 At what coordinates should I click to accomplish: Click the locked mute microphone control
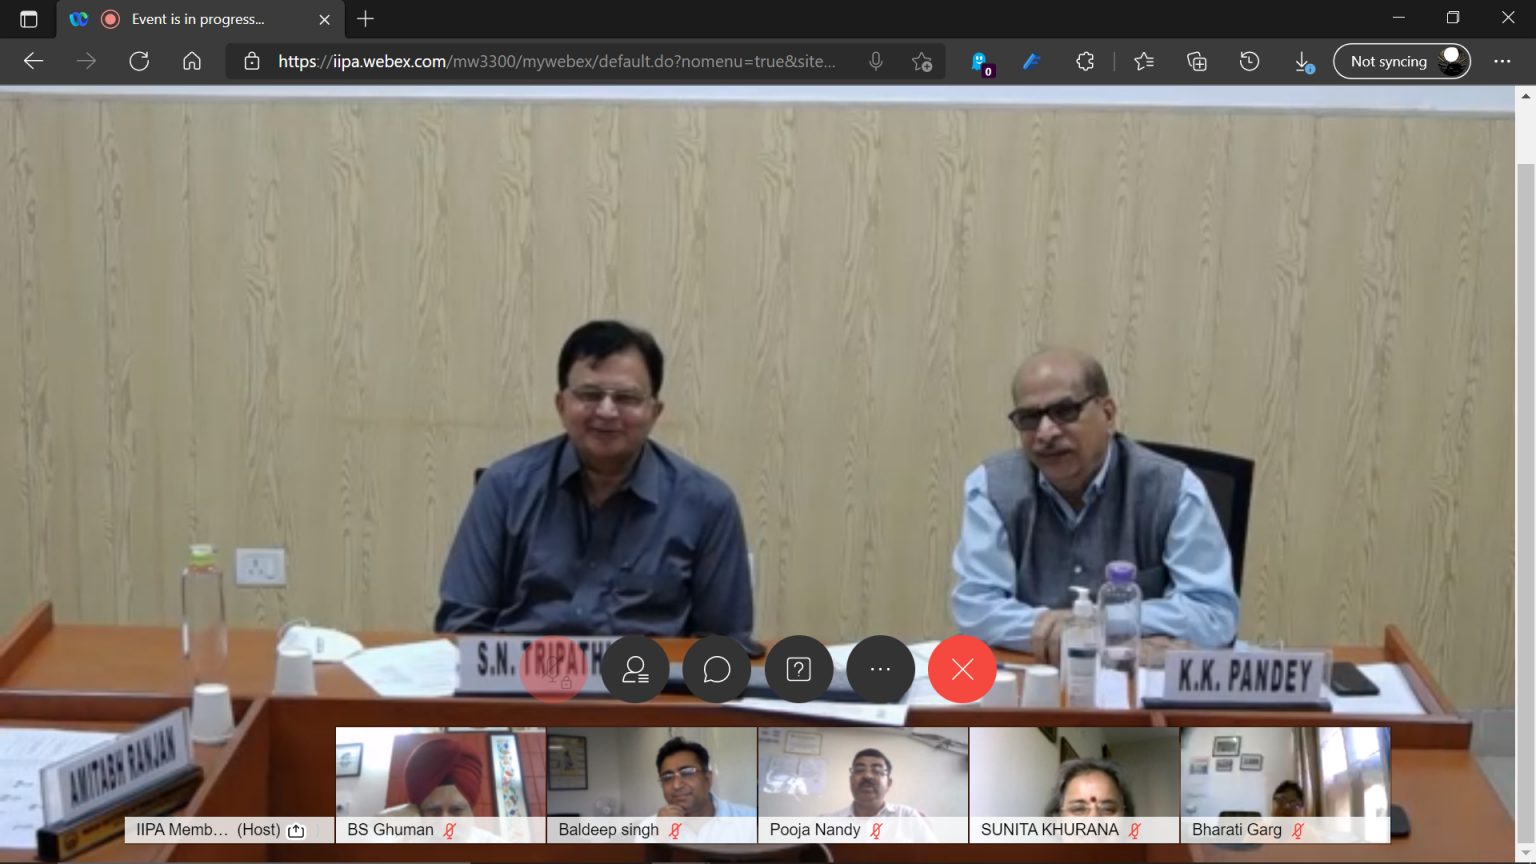pyautogui.click(x=554, y=669)
